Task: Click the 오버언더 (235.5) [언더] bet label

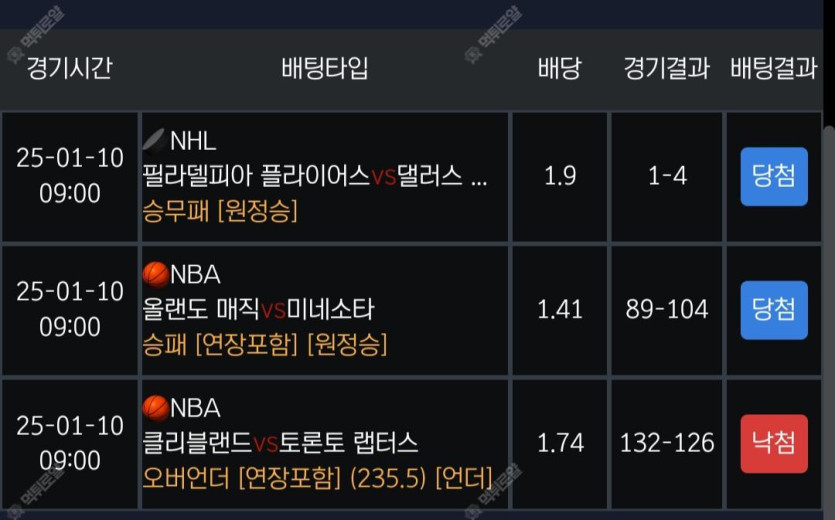Action: click(317, 478)
